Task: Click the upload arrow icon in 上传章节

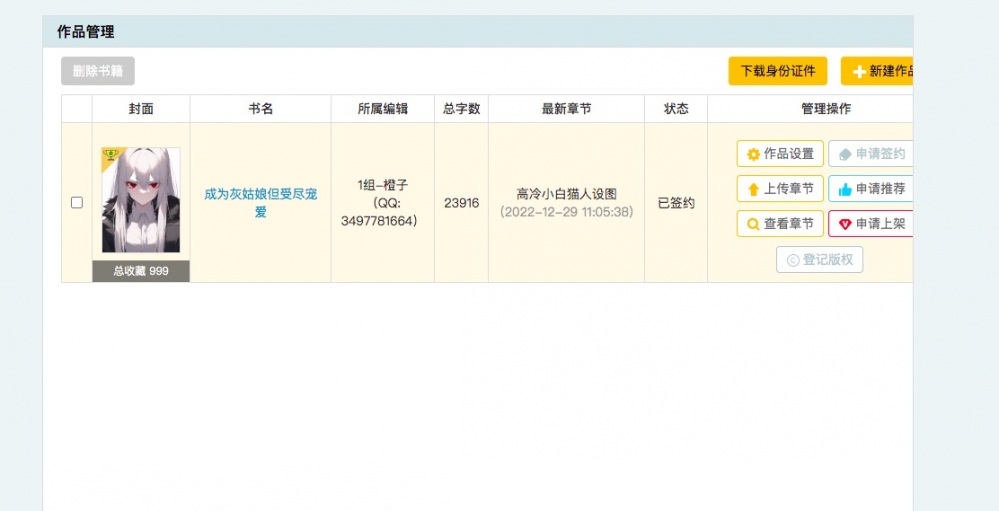Action: 753,189
